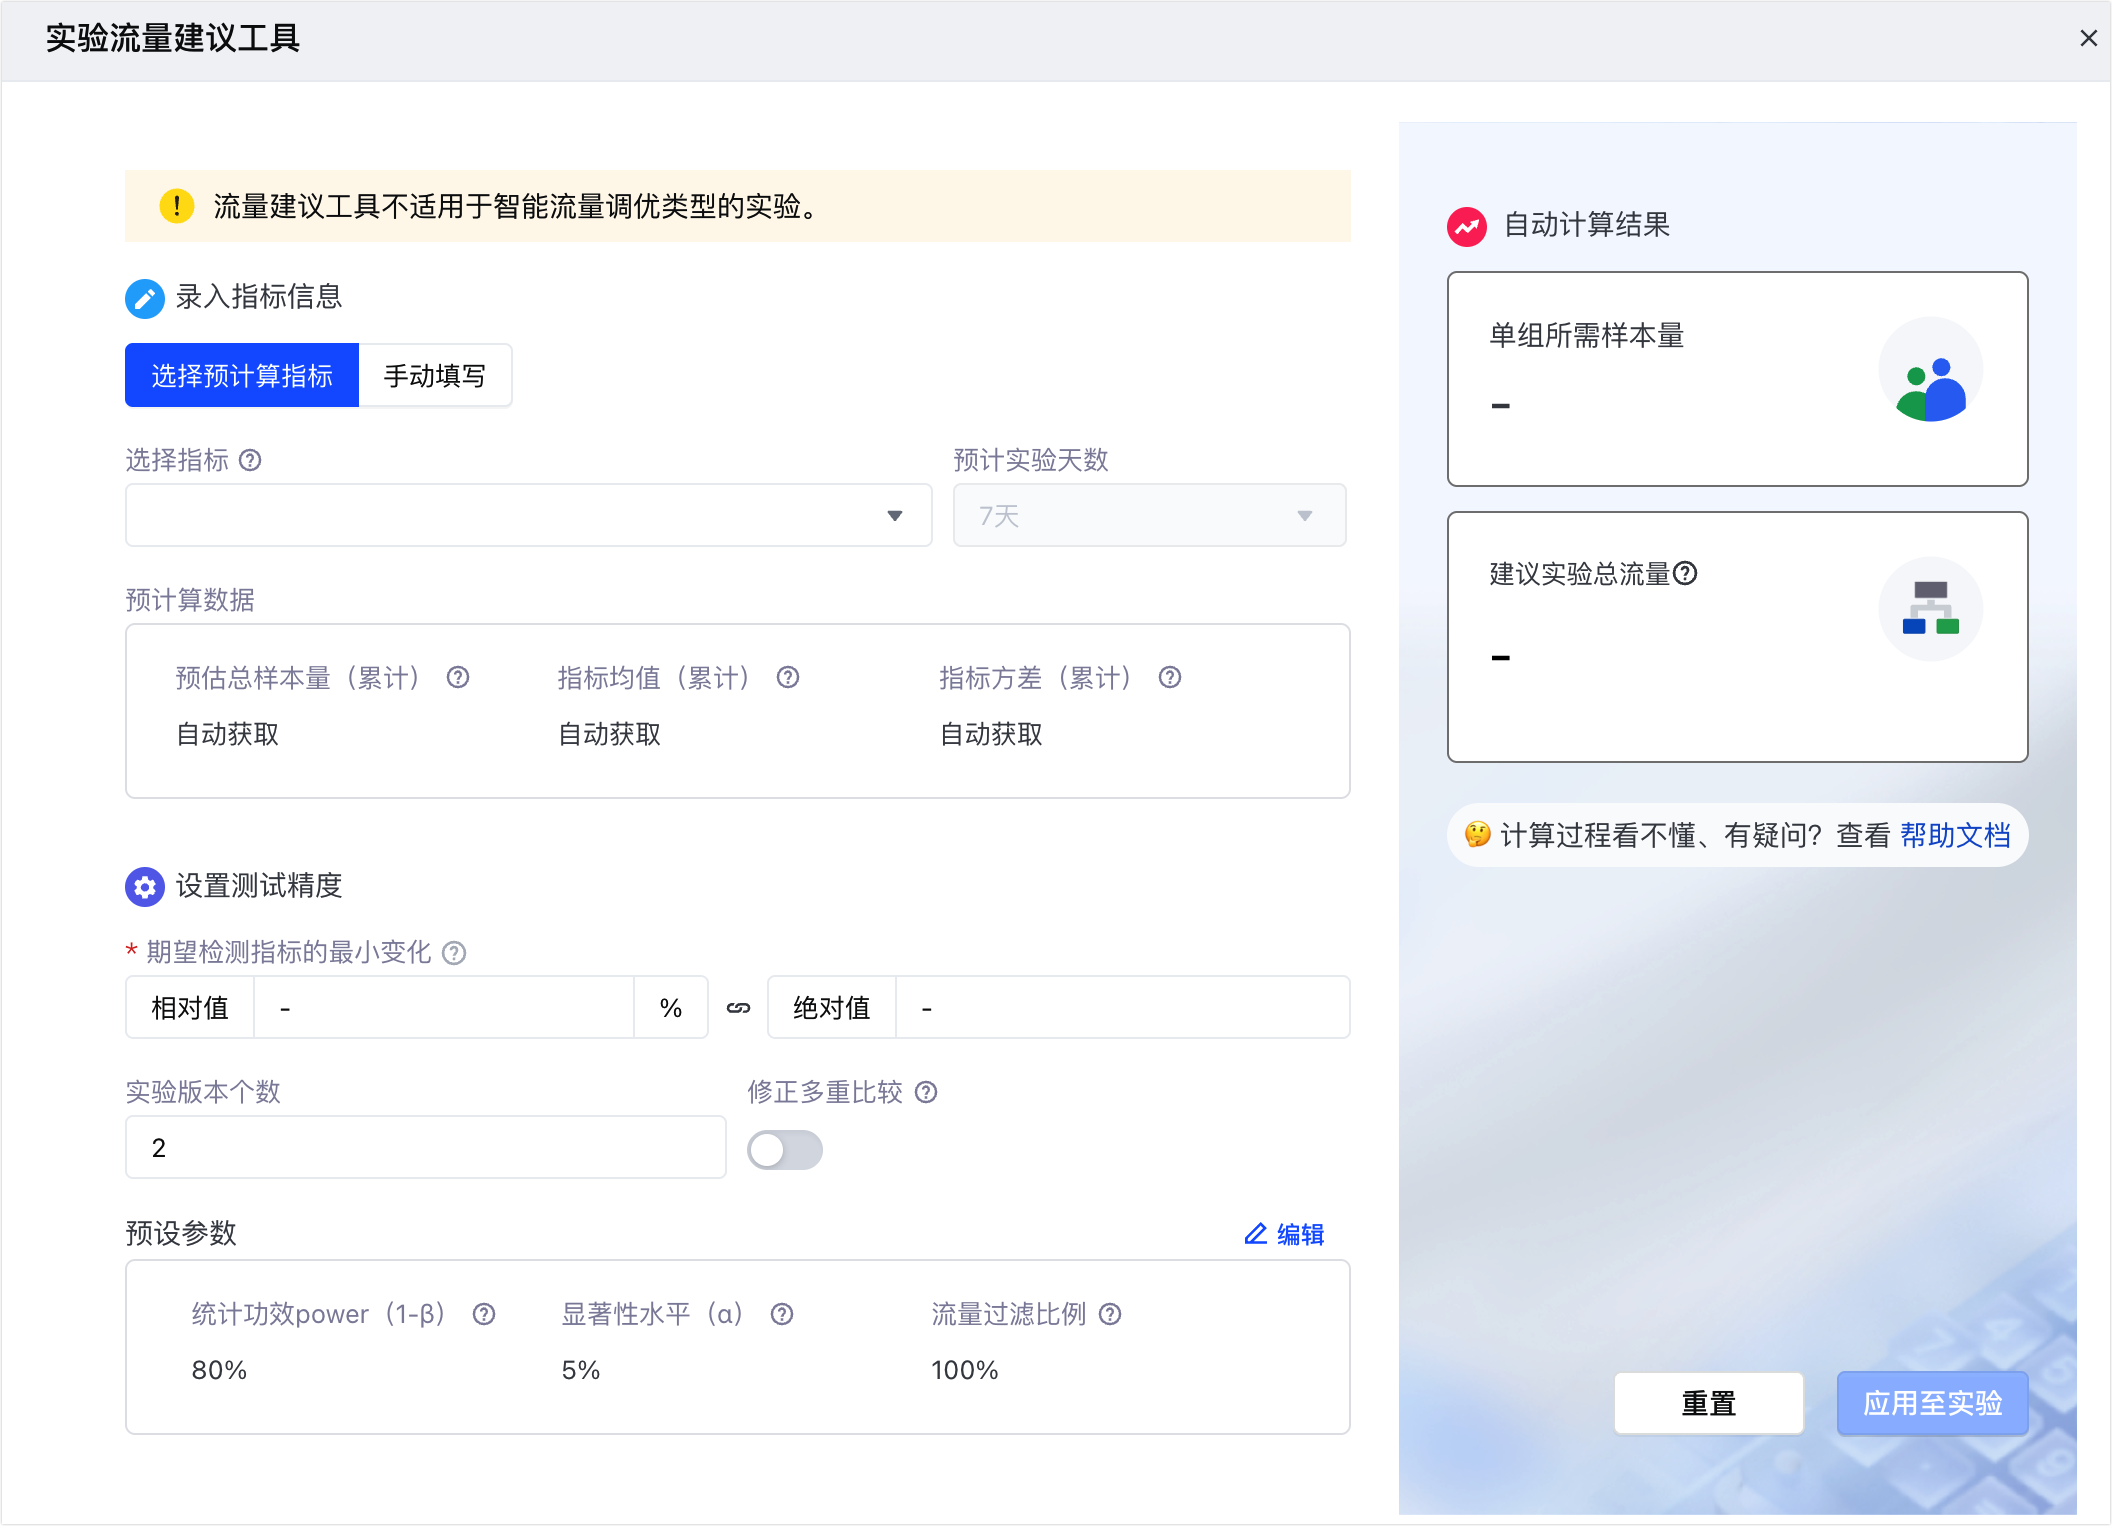
Task: Expand the 预计实验天数 7天 dropdown
Action: [1149, 515]
